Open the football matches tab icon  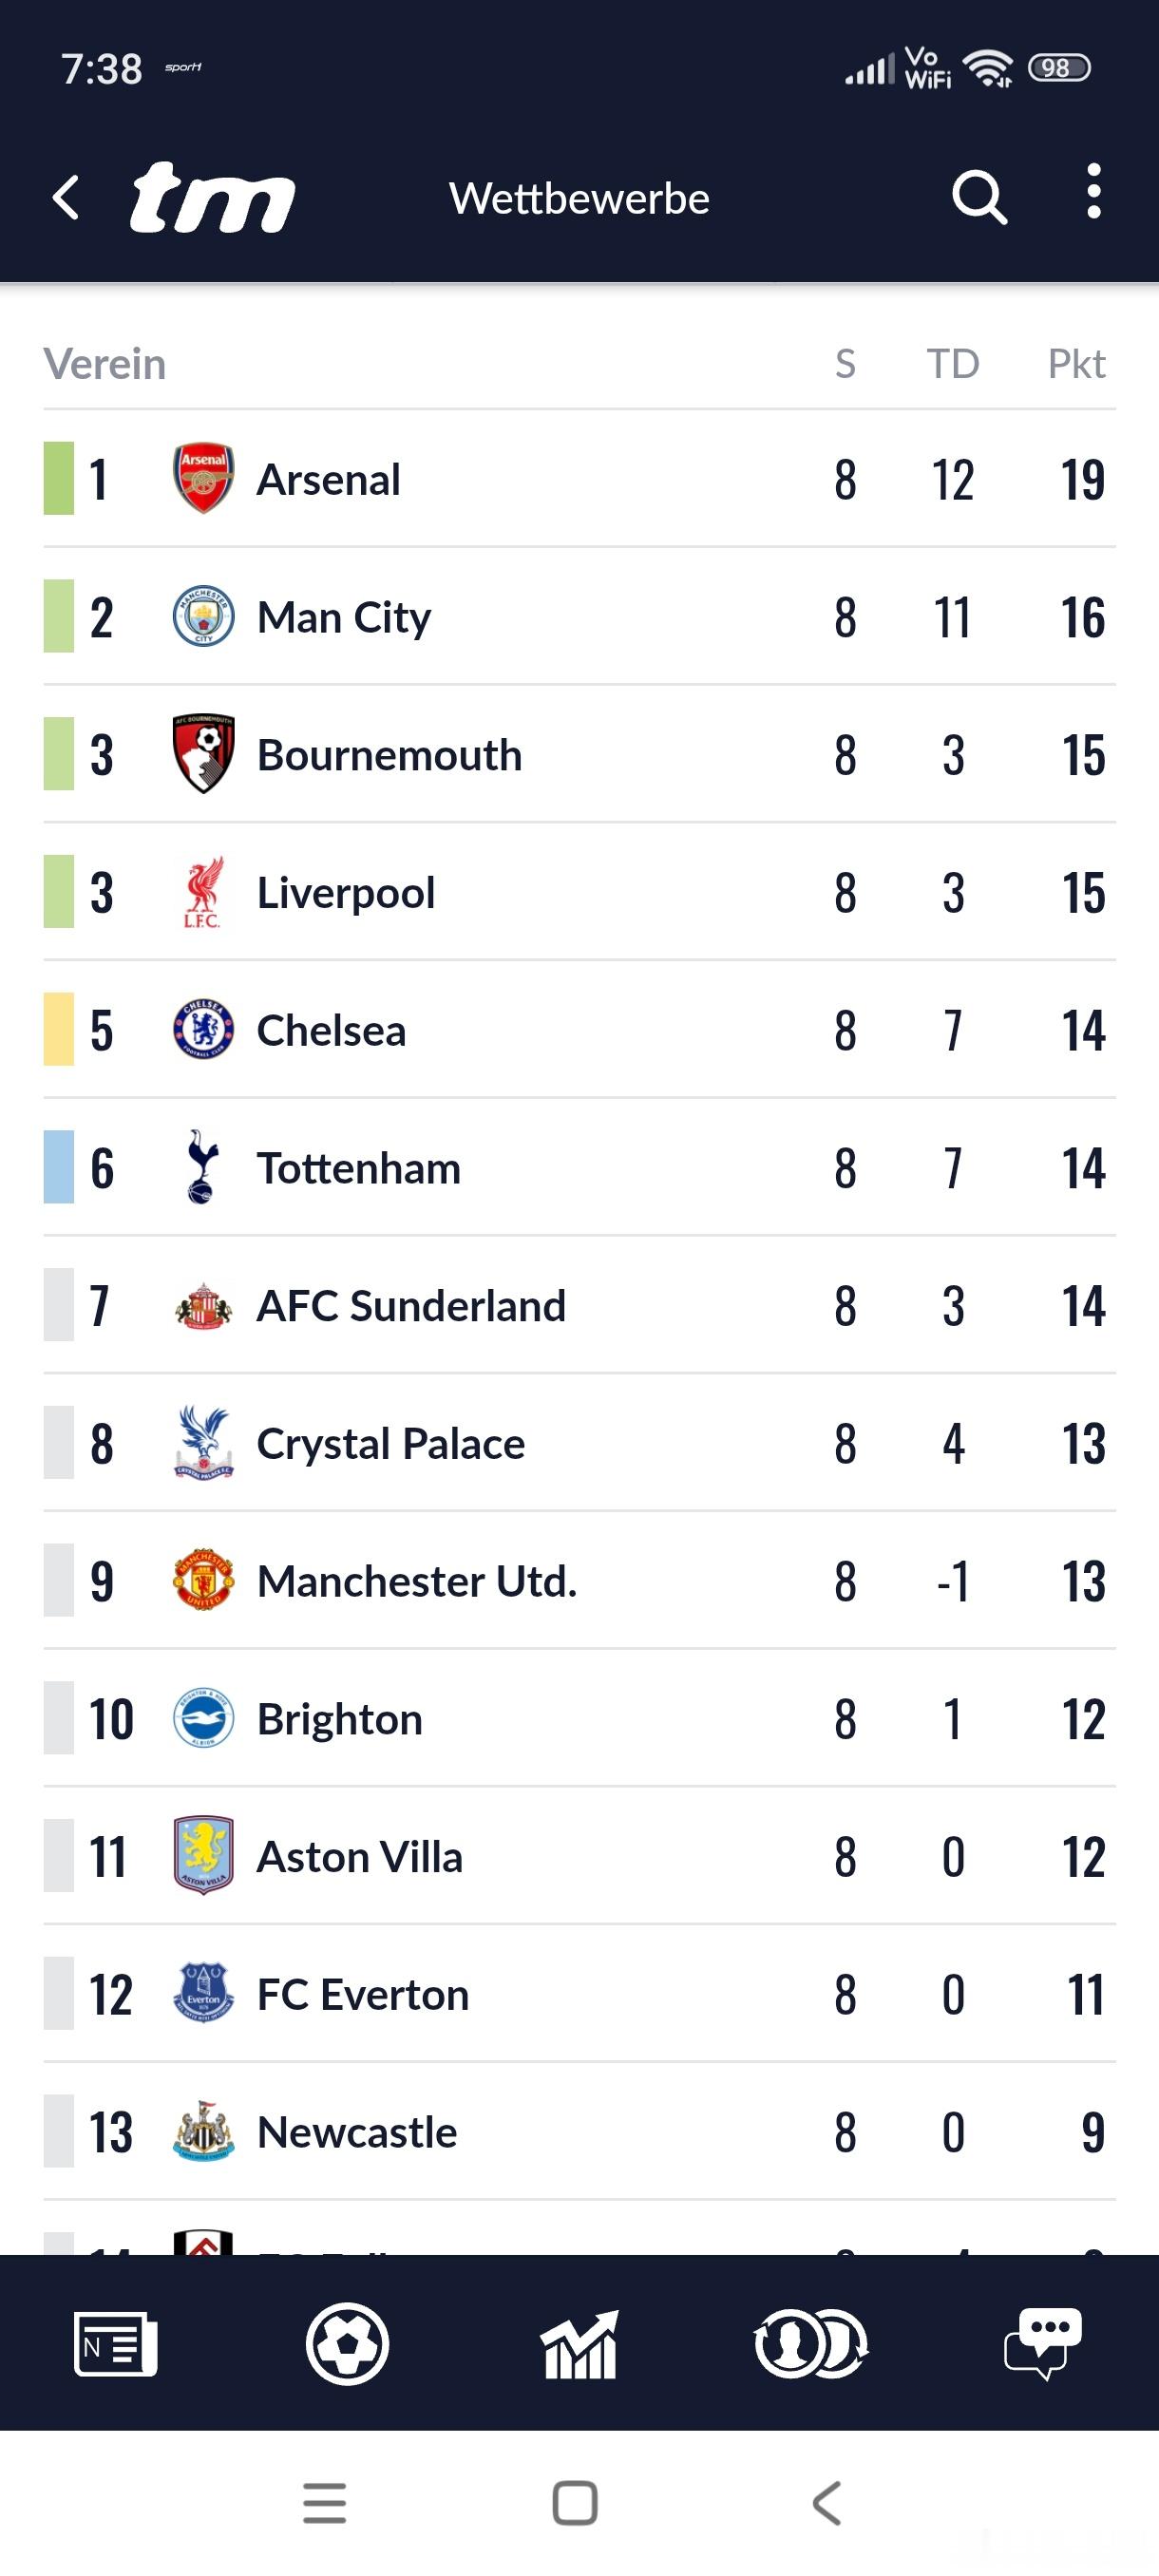[347, 2343]
